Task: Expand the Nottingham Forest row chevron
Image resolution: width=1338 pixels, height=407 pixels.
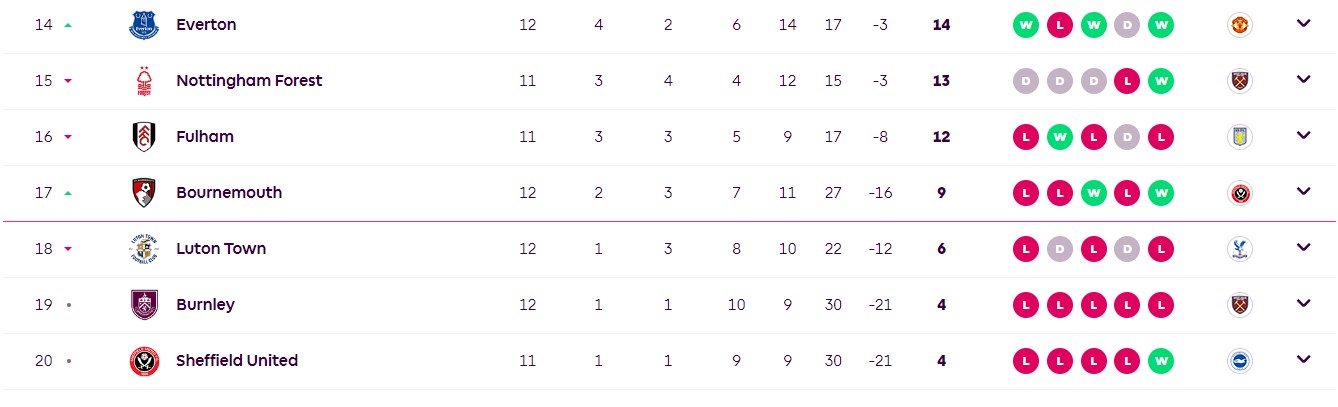Action: 1303,80
